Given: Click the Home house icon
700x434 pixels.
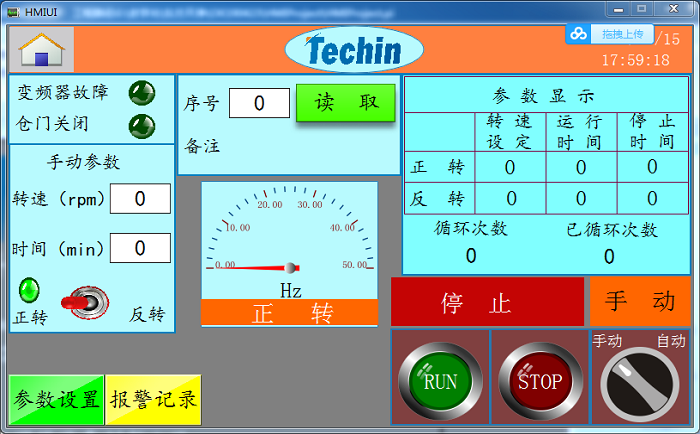Looking at the screenshot, I should pos(41,49).
